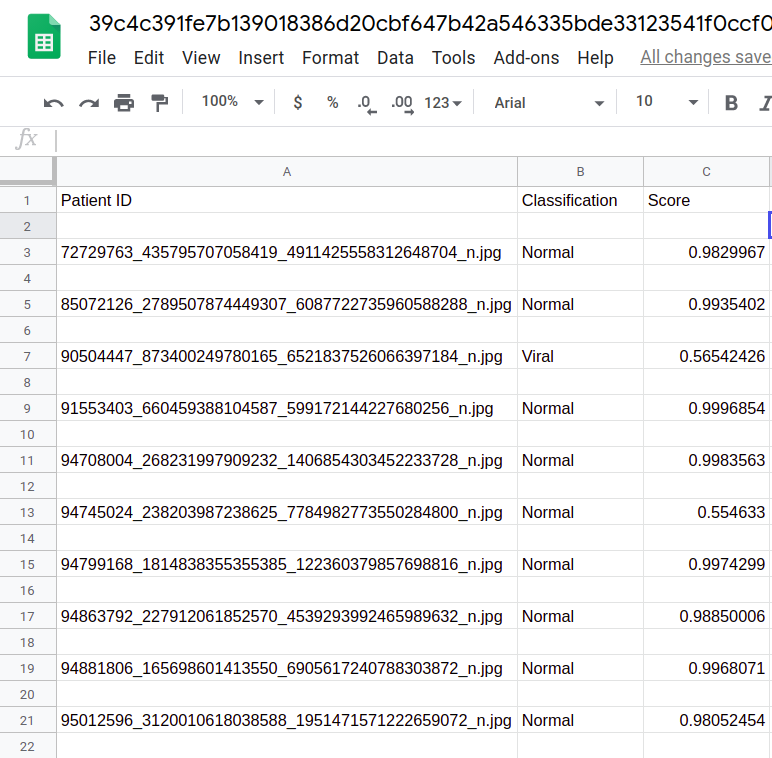
Task: Open the File menu
Action: (101, 58)
